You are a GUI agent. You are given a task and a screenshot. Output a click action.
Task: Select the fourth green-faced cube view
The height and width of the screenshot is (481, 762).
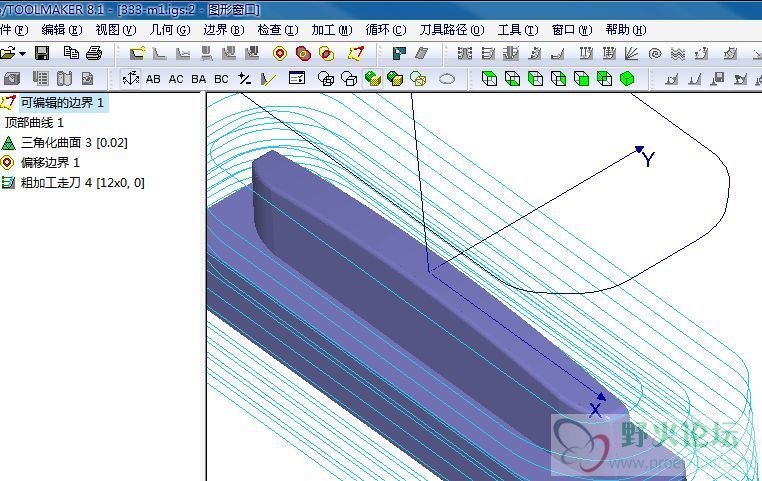pyautogui.click(x=558, y=78)
